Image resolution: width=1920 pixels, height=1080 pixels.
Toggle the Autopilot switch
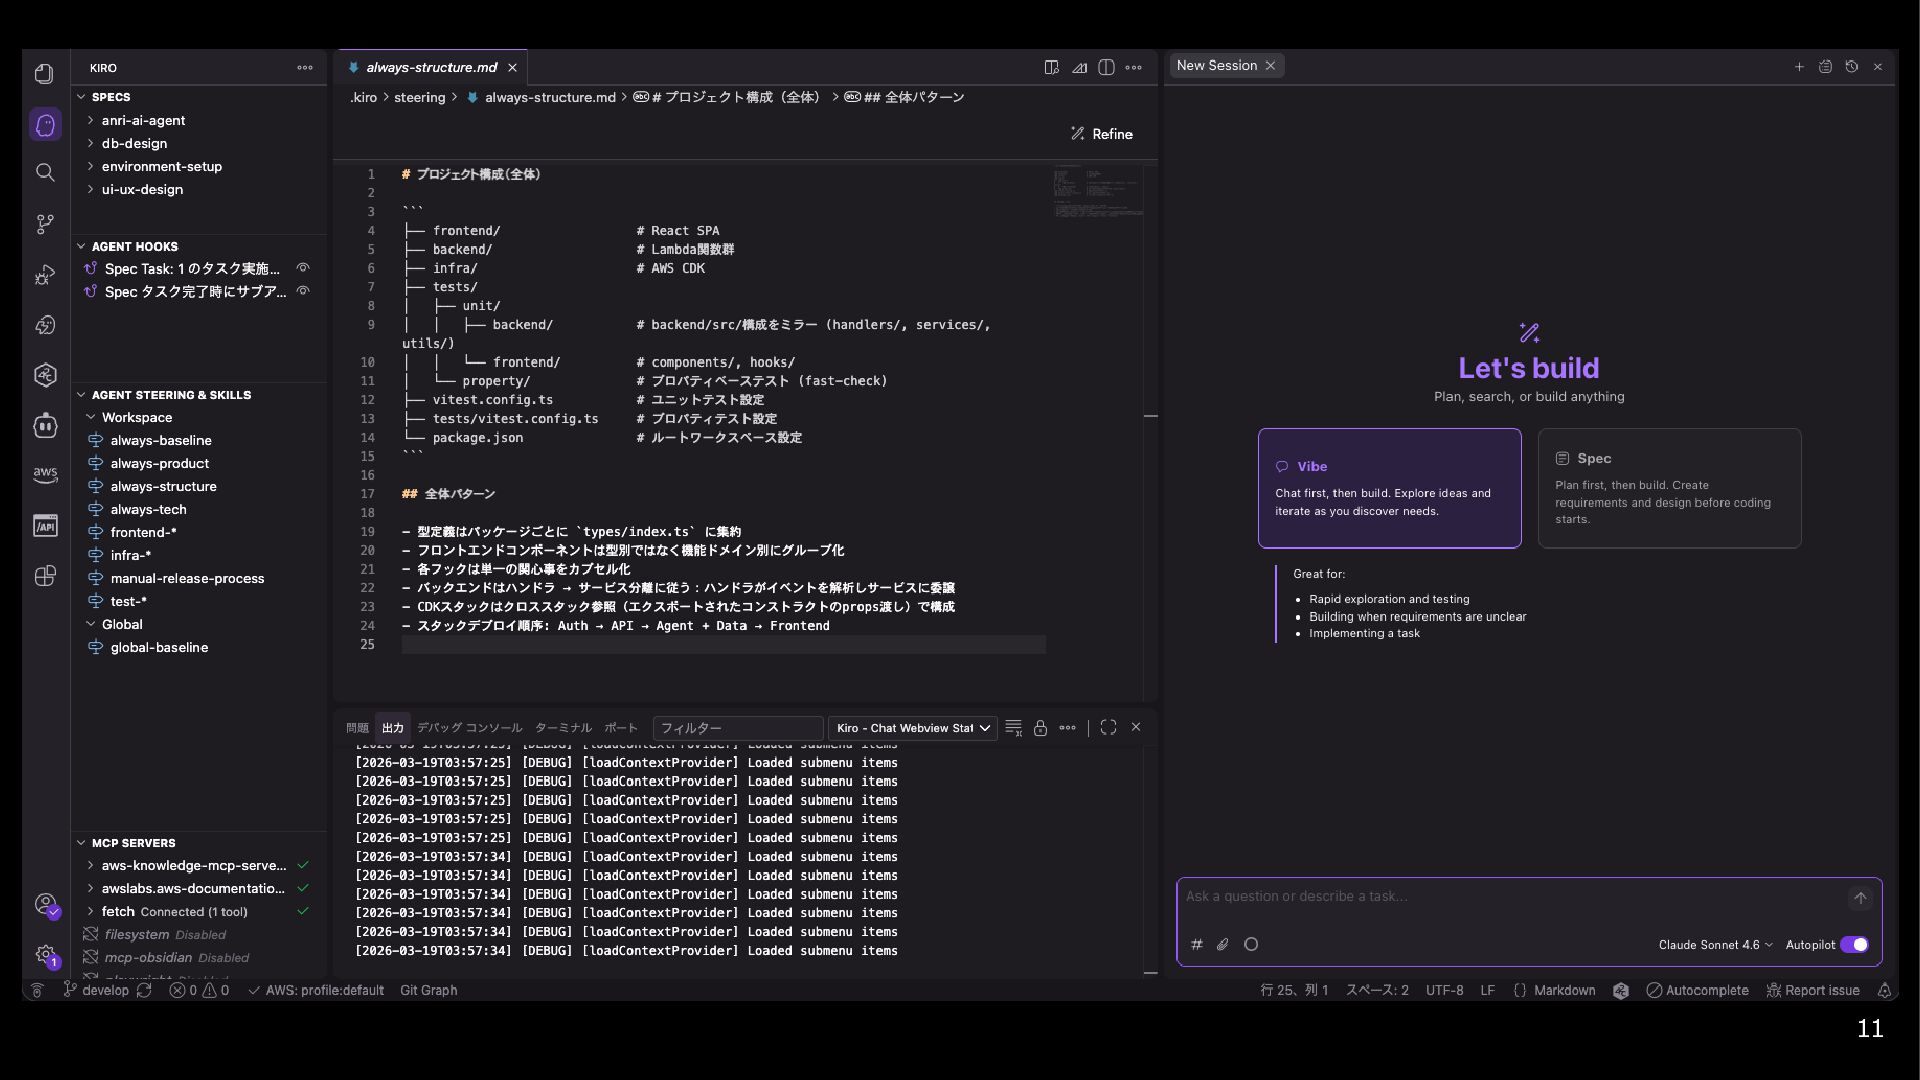1854,945
